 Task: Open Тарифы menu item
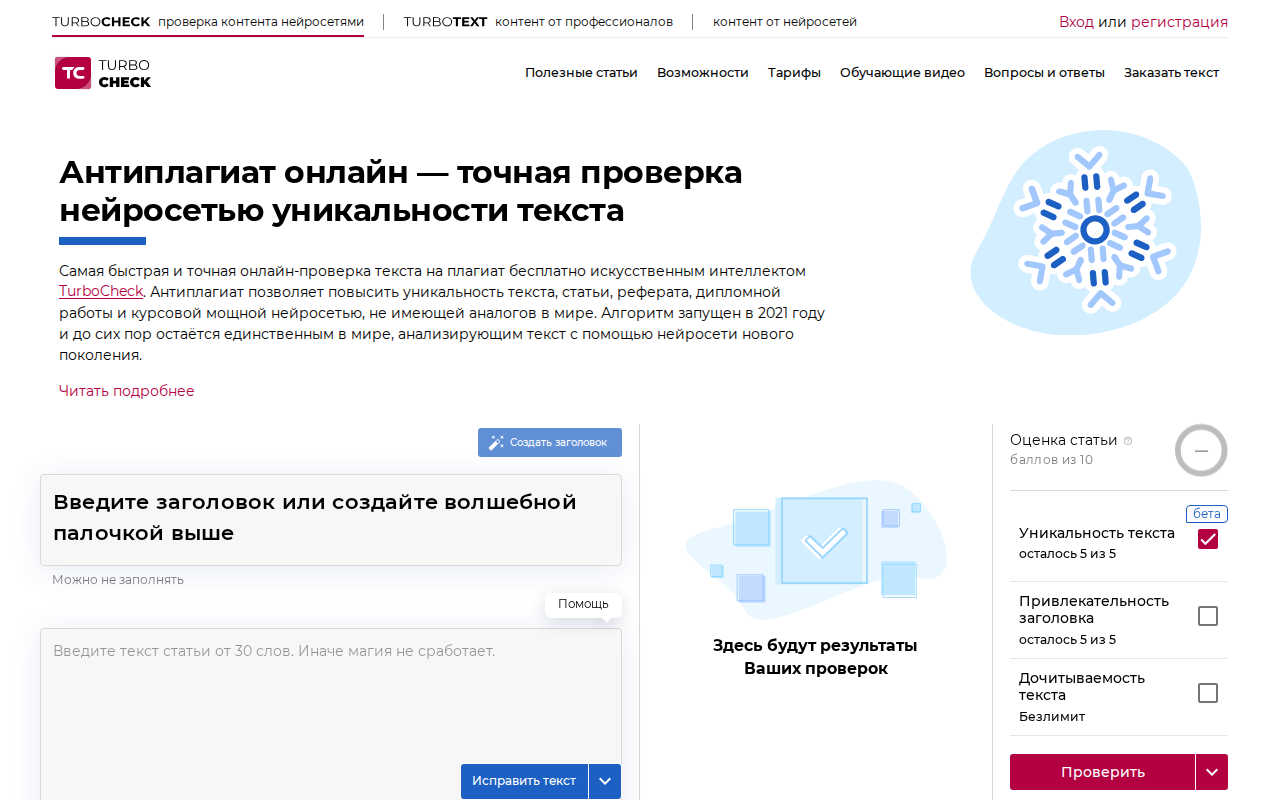[794, 72]
